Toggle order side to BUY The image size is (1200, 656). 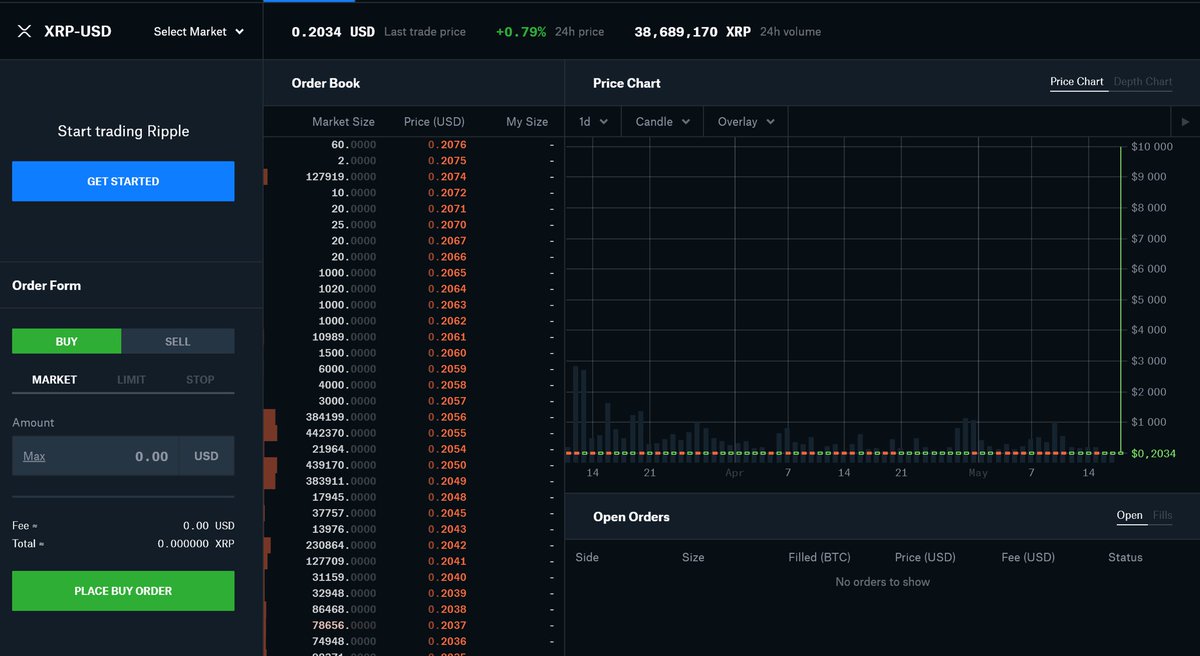click(66, 341)
